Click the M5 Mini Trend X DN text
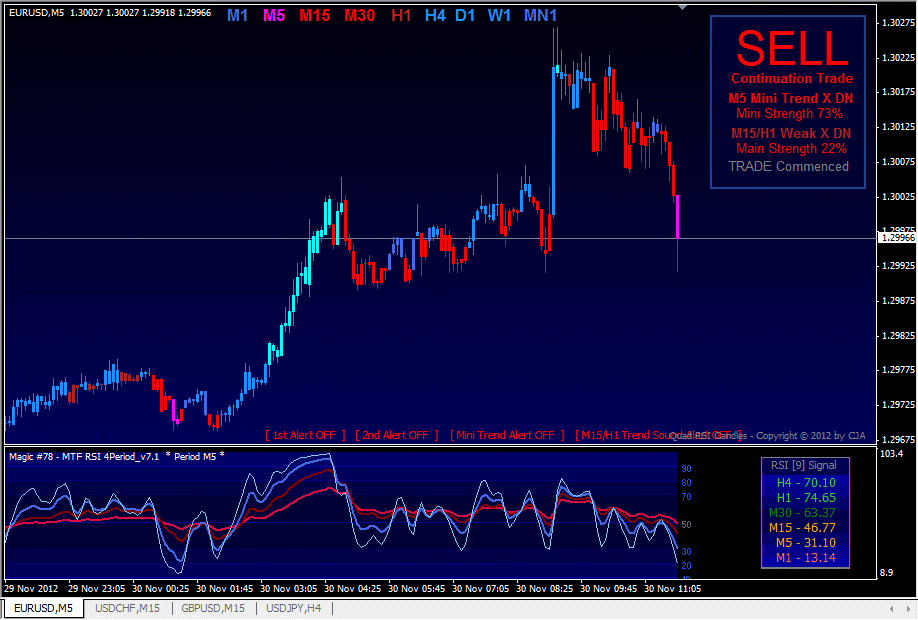The height and width of the screenshot is (620, 918). click(x=791, y=98)
